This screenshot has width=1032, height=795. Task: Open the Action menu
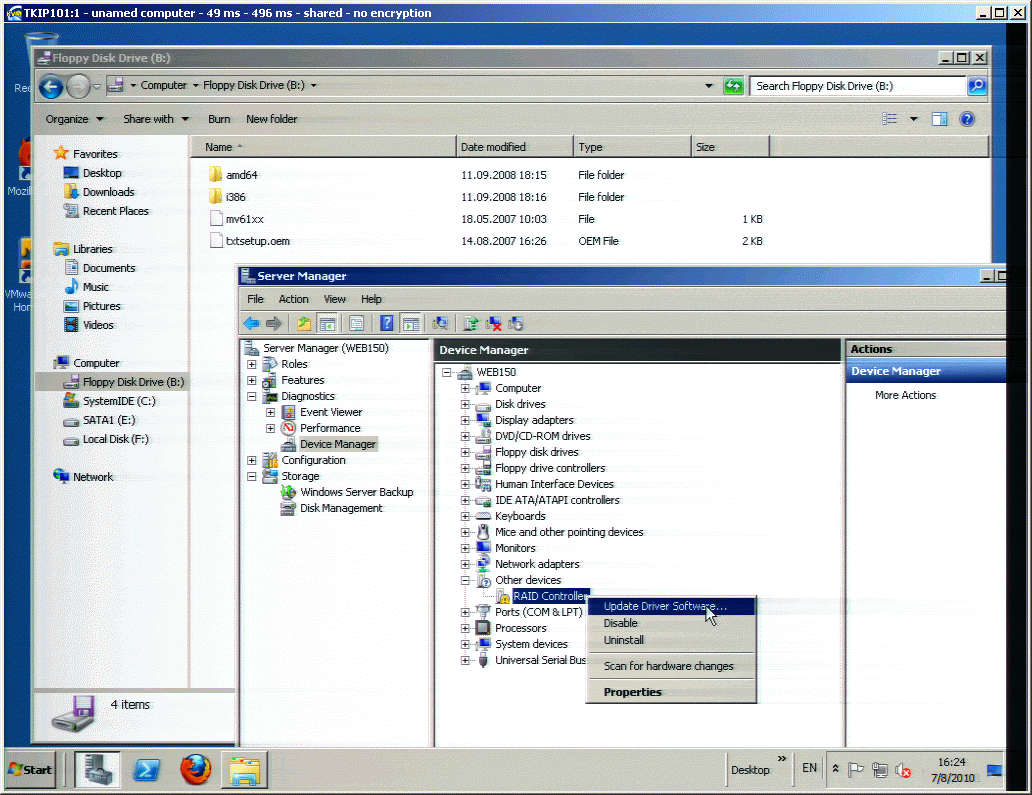point(294,299)
